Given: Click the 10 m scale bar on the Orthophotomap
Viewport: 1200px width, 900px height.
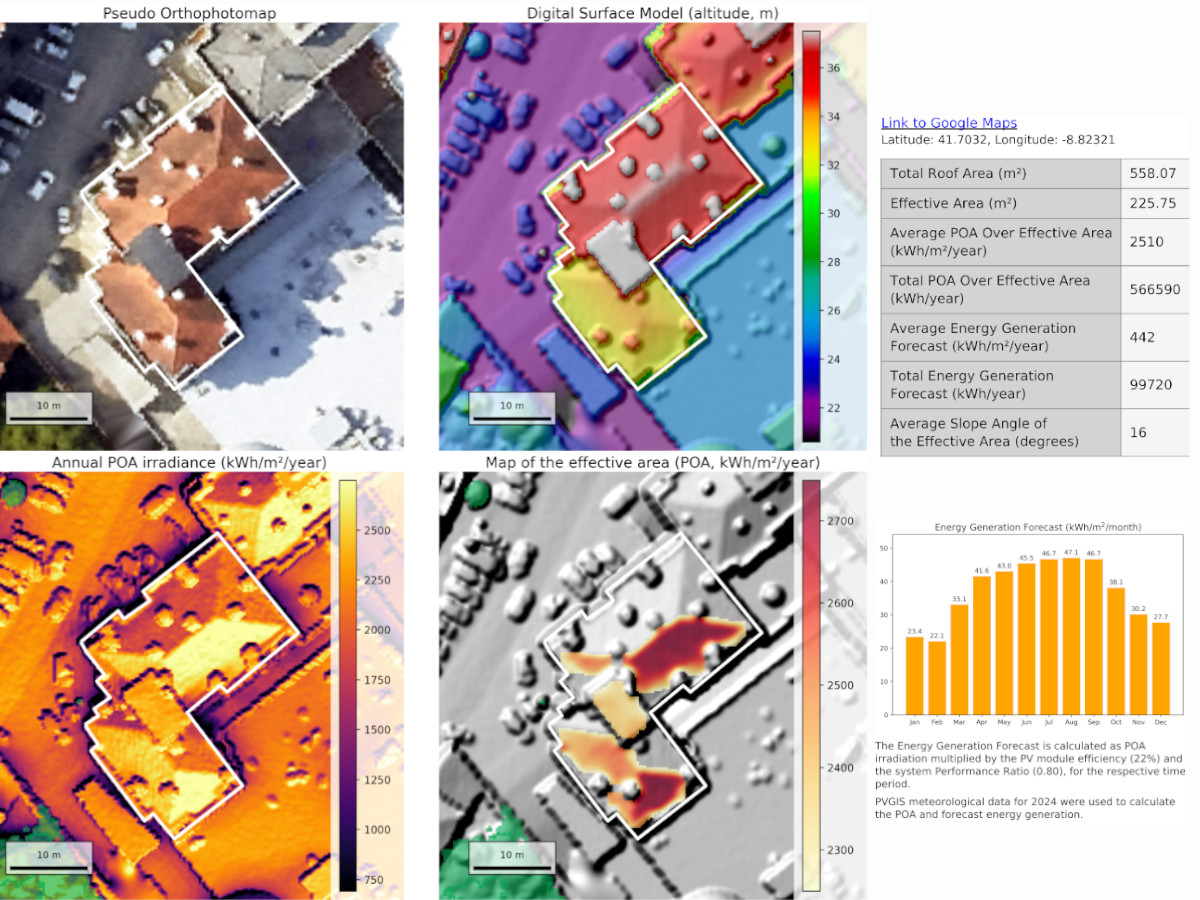Looking at the screenshot, I should pyautogui.click(x=50, y=408).
